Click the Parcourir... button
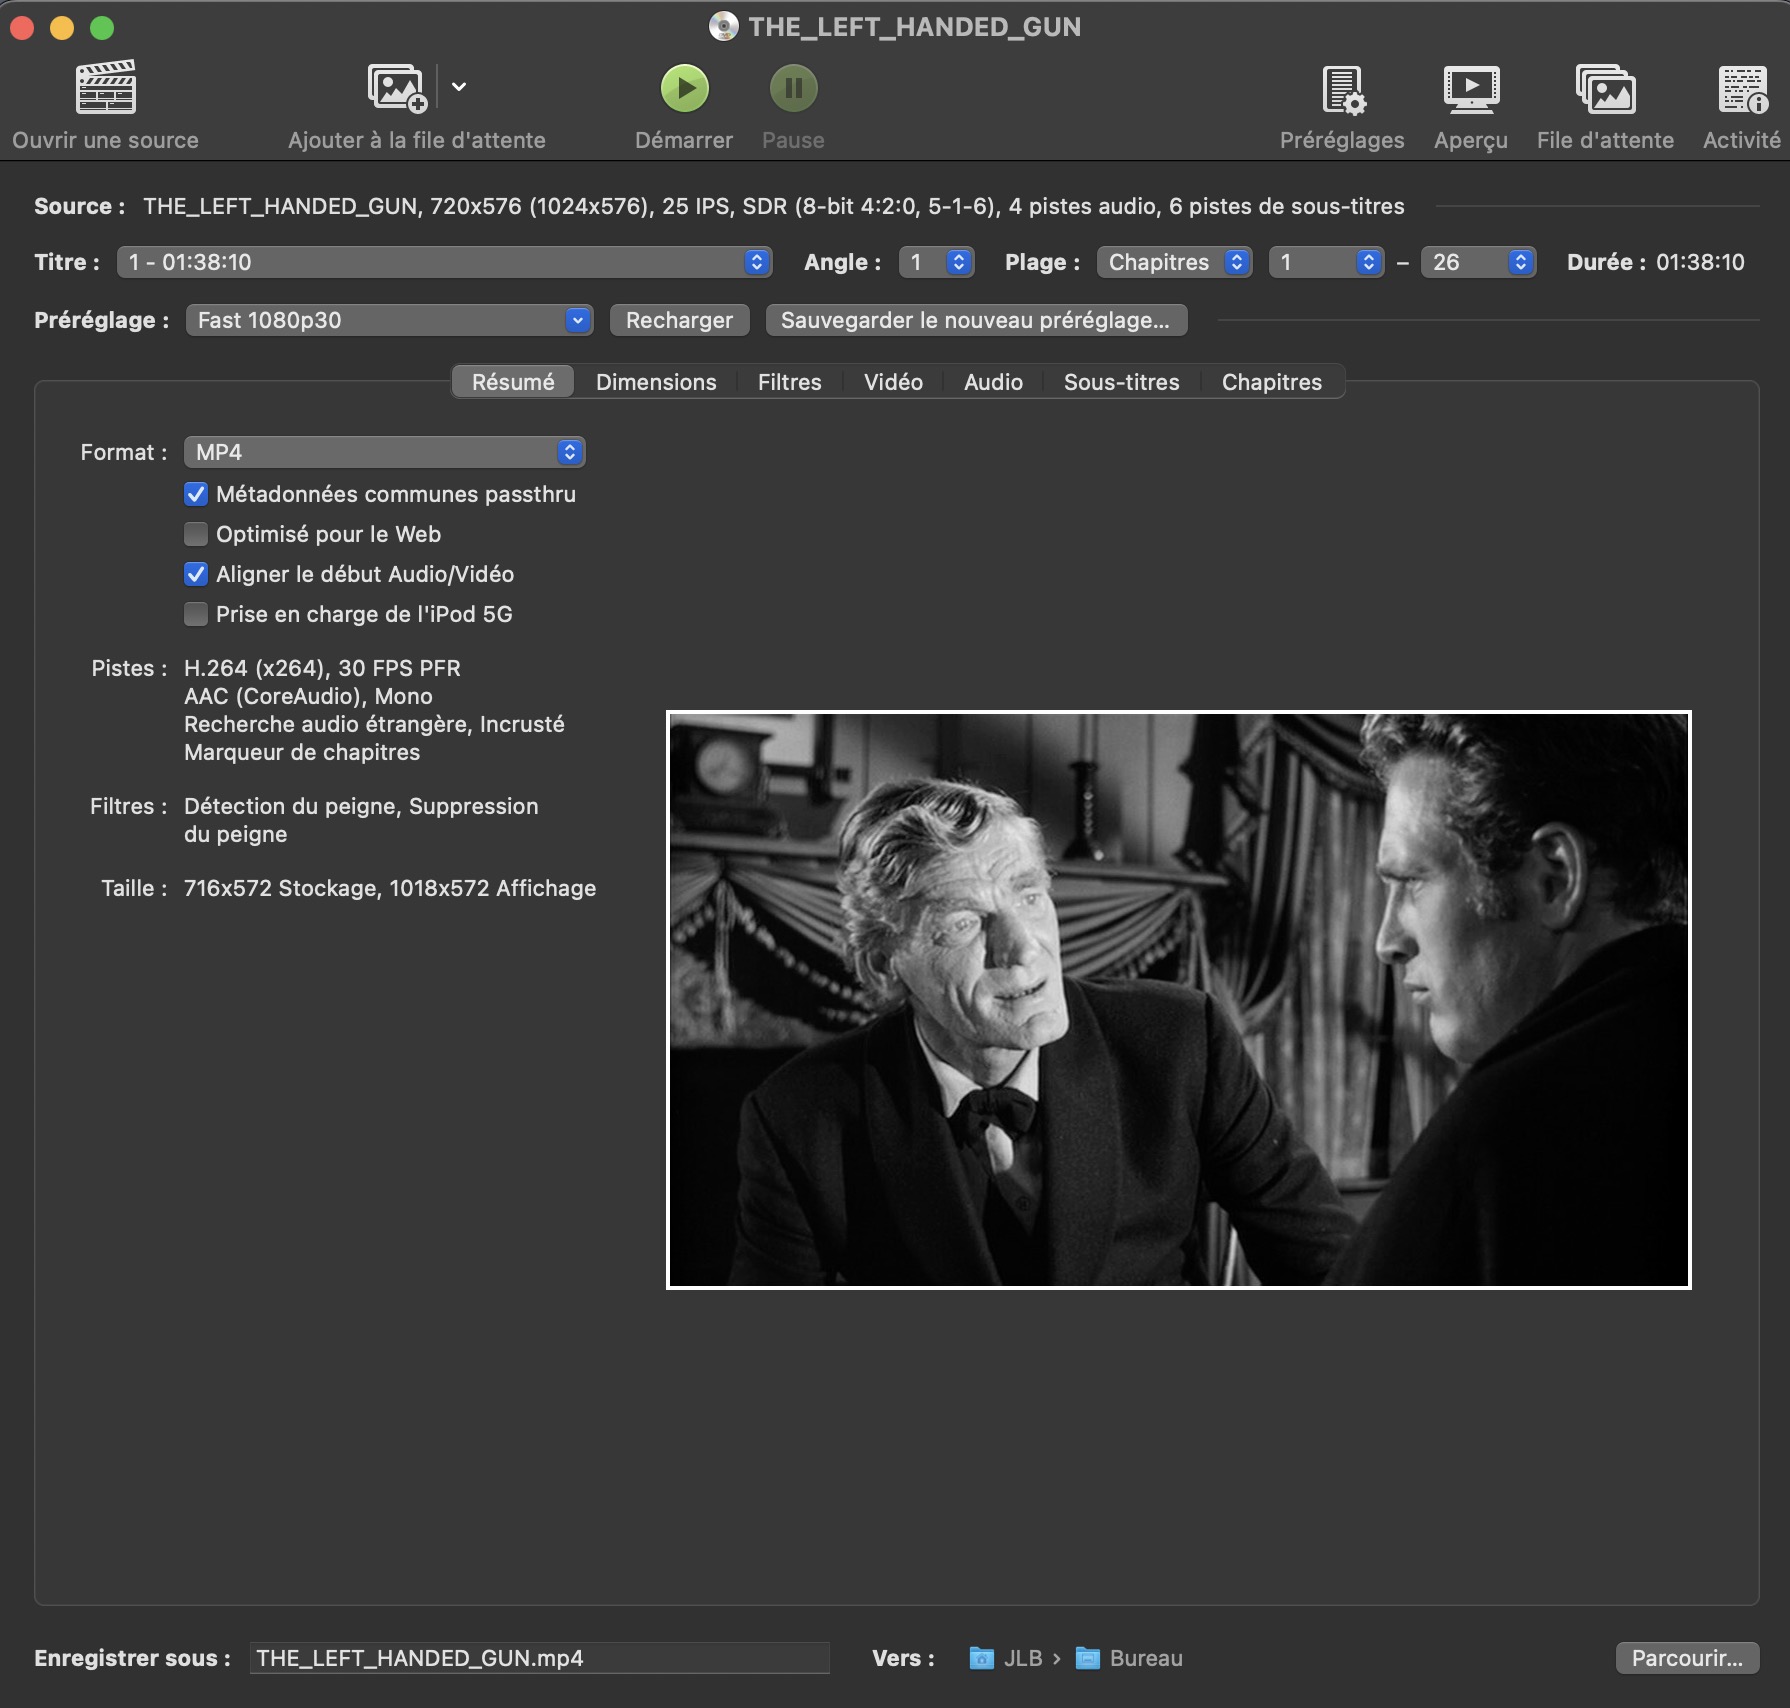Screen dimensions: 1790x1708 tap(1687, 1658)
